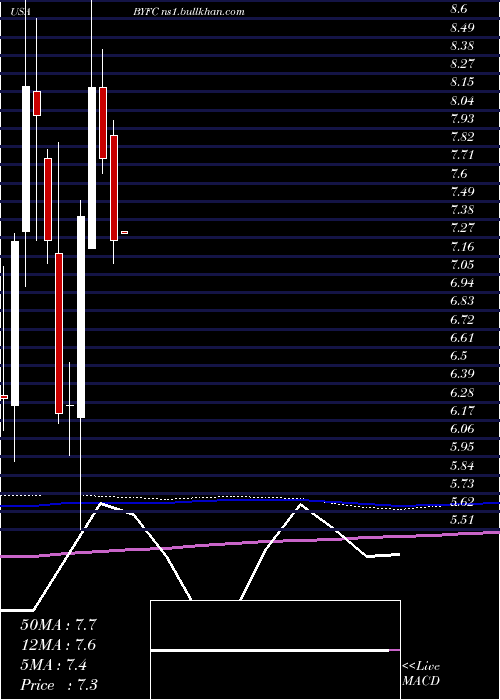Click the 5.84 price axis label
500x700 pixels.
click(462, 465)
